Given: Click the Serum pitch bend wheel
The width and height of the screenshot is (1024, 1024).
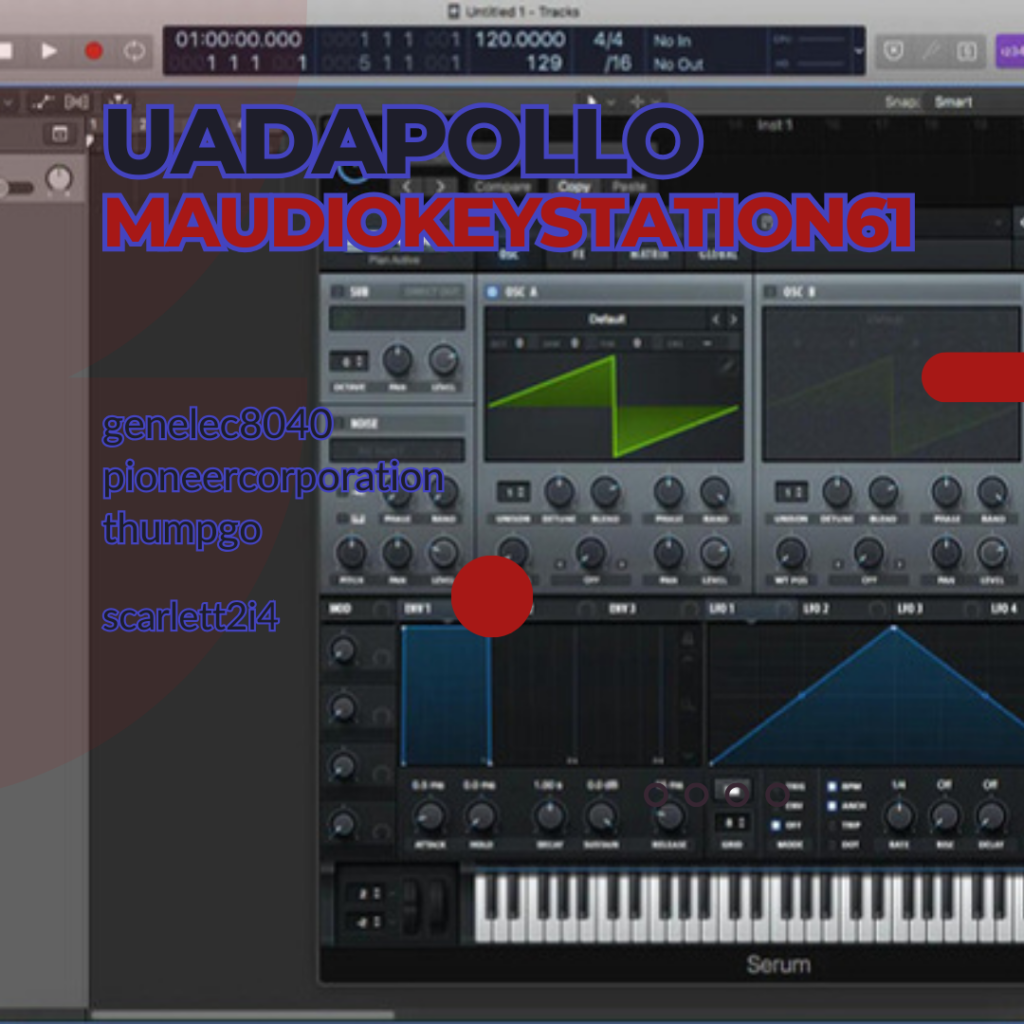Looking at the screenshot, I should coord(411,905).
